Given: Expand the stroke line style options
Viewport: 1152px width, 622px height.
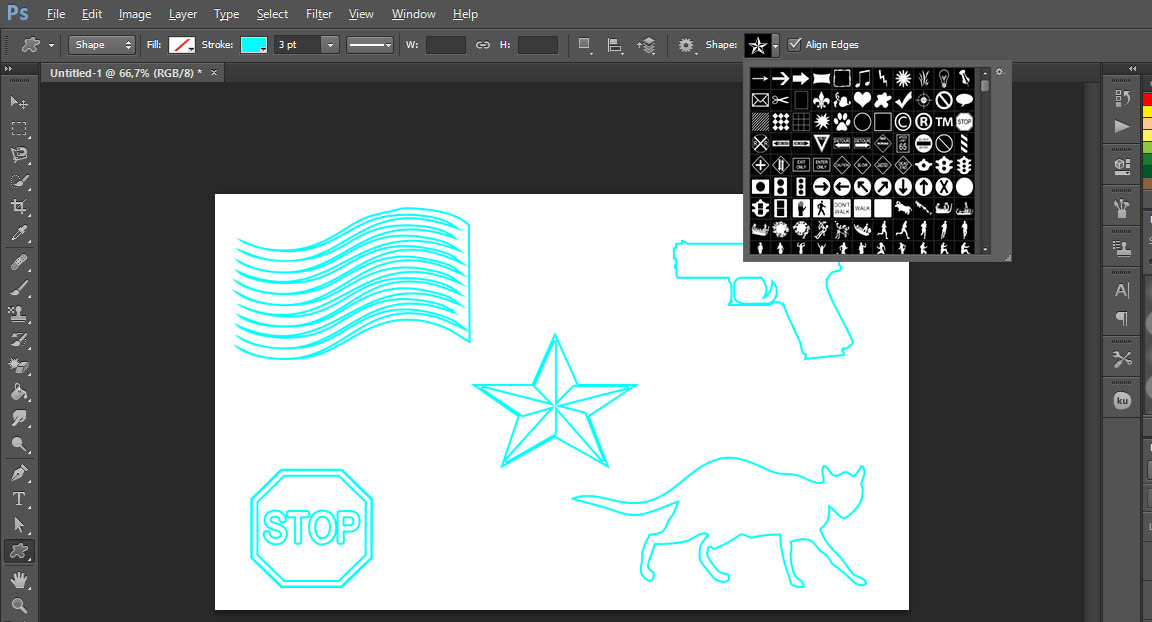Looking at the screenshot, I should (x=370, y=45).
